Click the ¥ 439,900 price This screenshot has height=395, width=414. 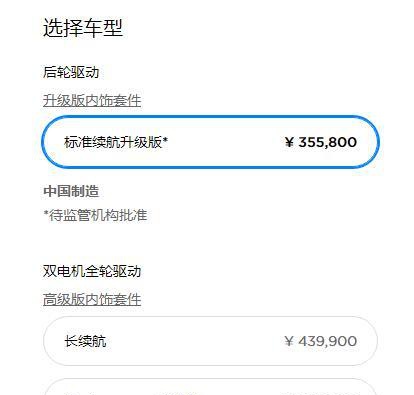(321, 341)
